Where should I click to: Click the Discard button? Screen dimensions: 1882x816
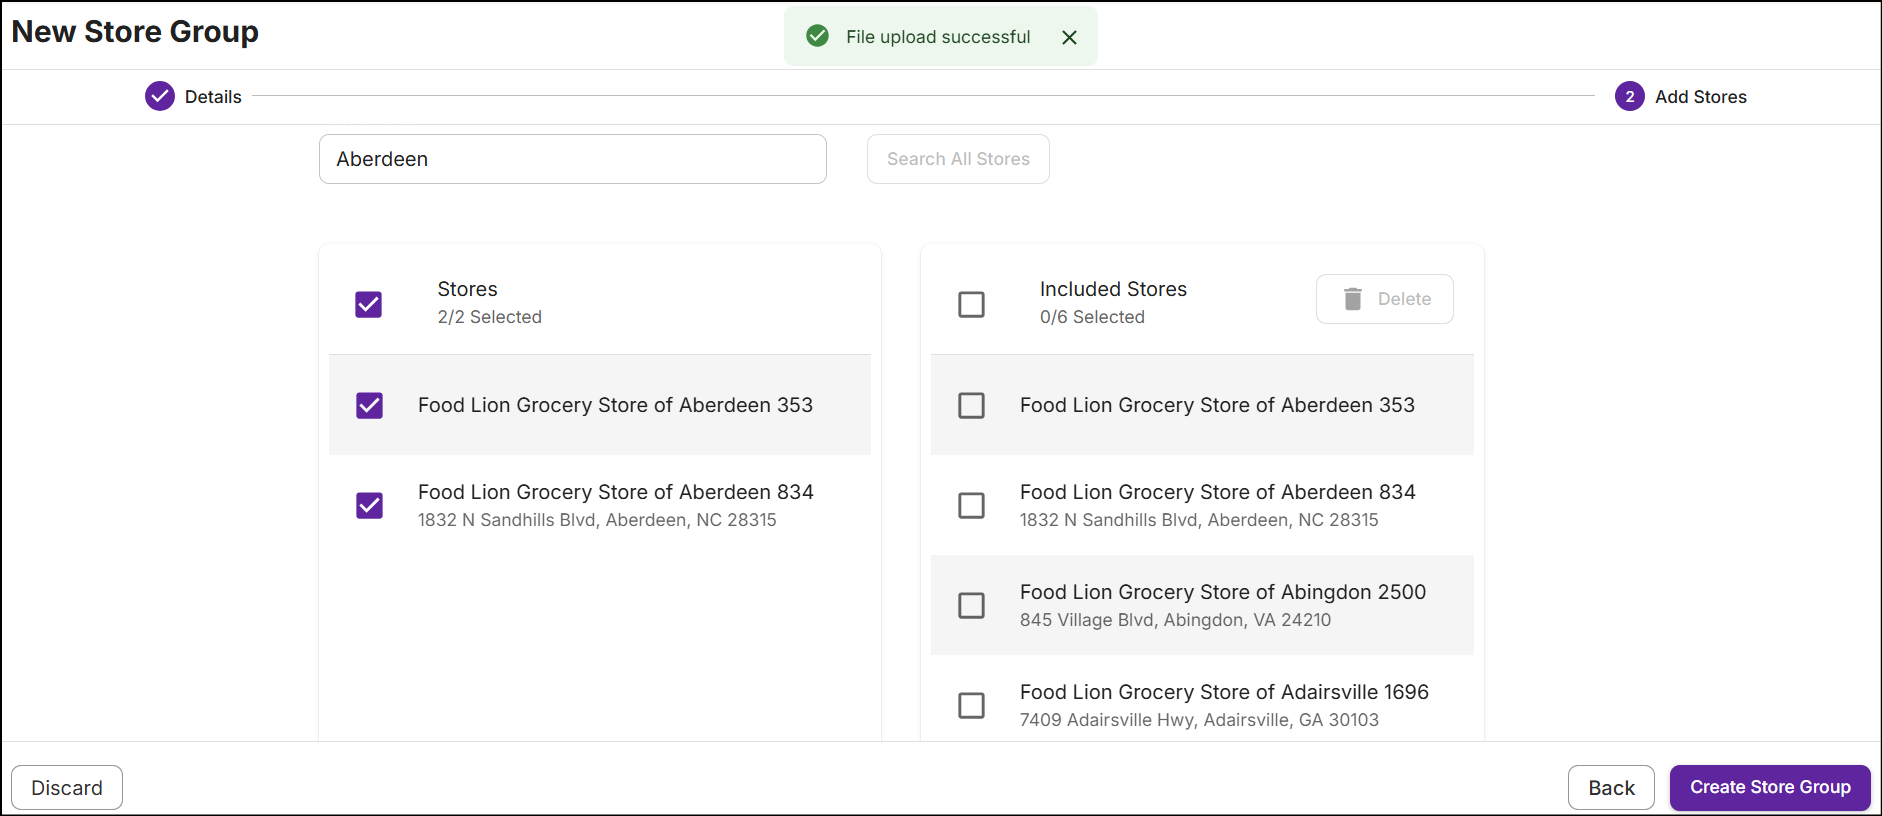click(67, 787)
